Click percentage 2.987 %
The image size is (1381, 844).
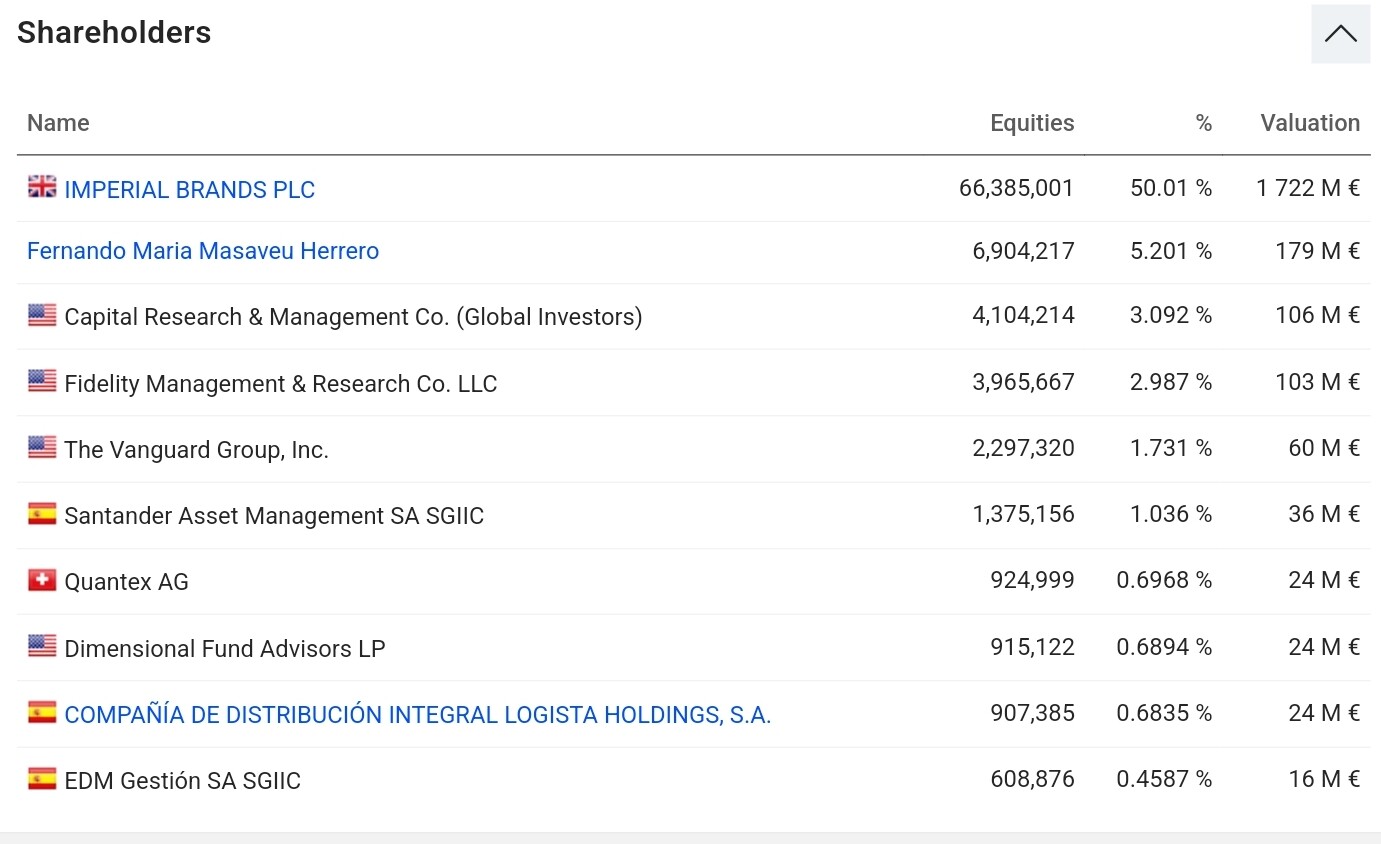coord(1171,382)
